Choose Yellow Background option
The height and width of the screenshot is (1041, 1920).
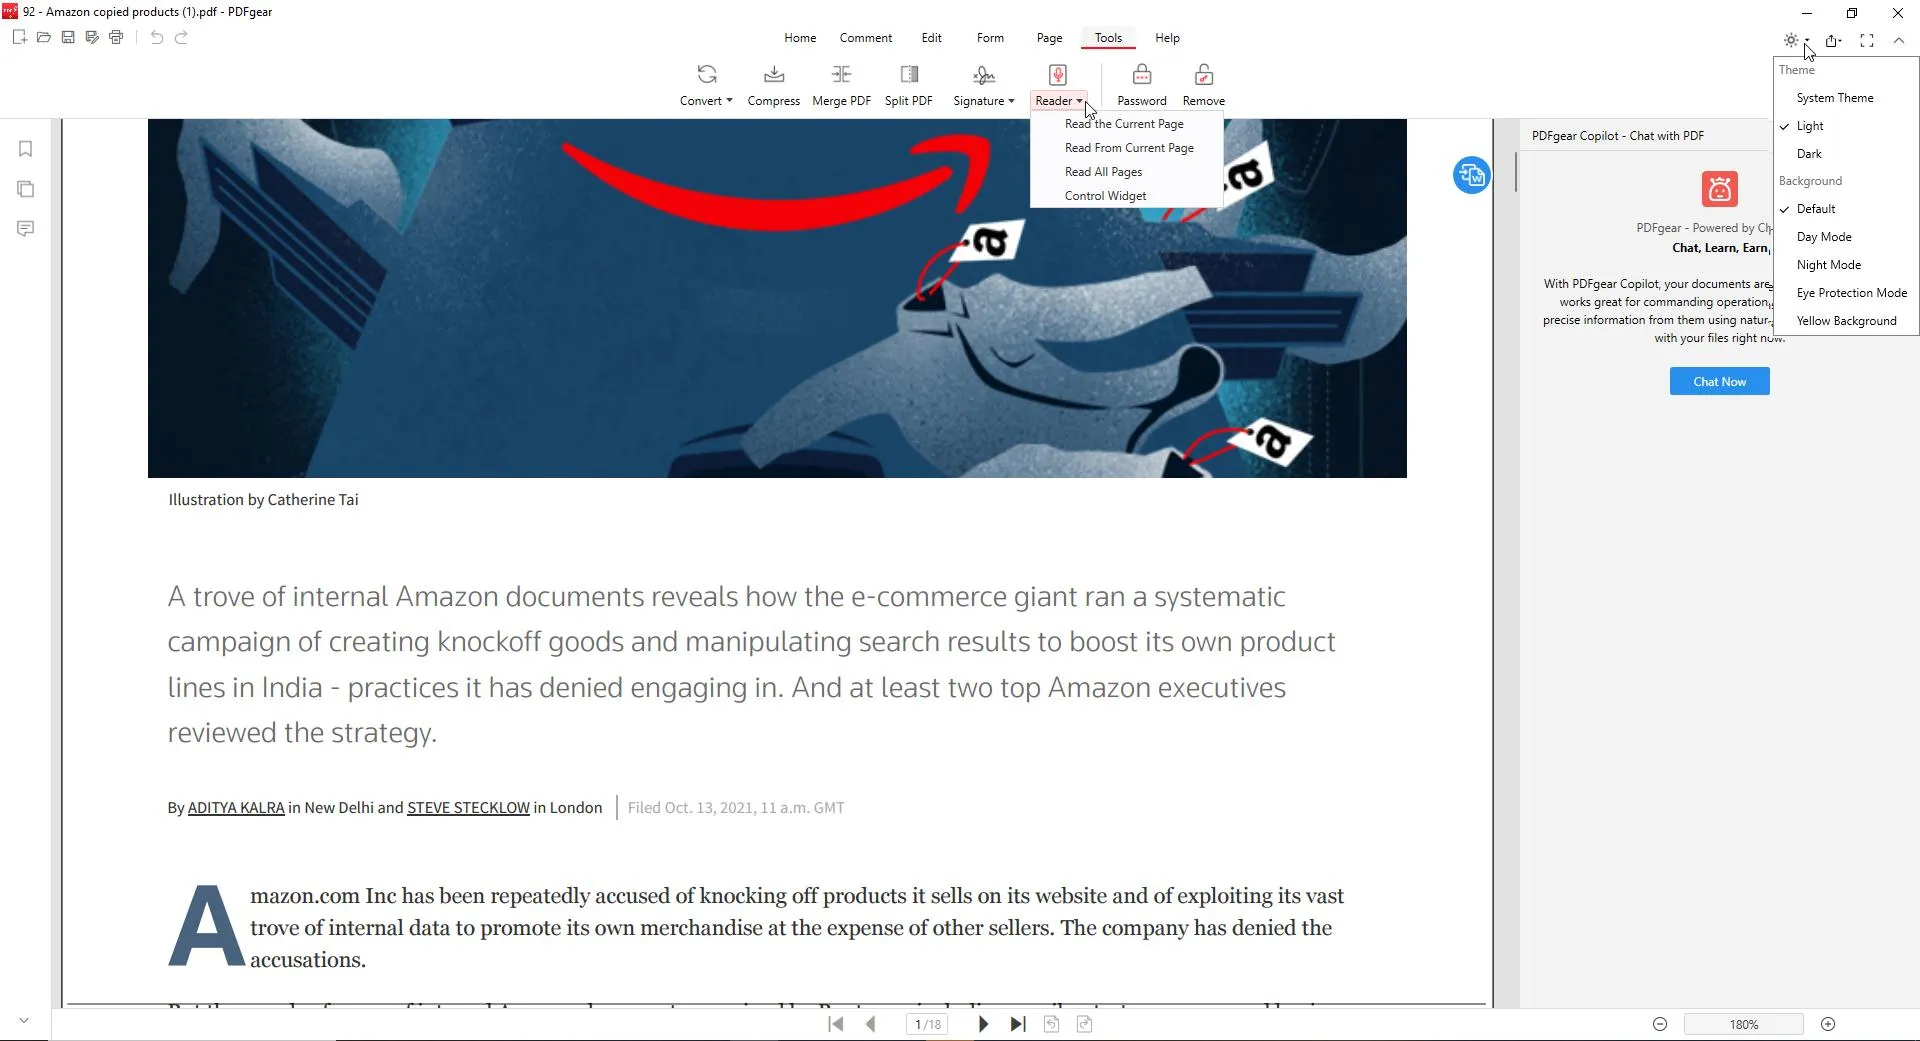tap(1846, 321)
